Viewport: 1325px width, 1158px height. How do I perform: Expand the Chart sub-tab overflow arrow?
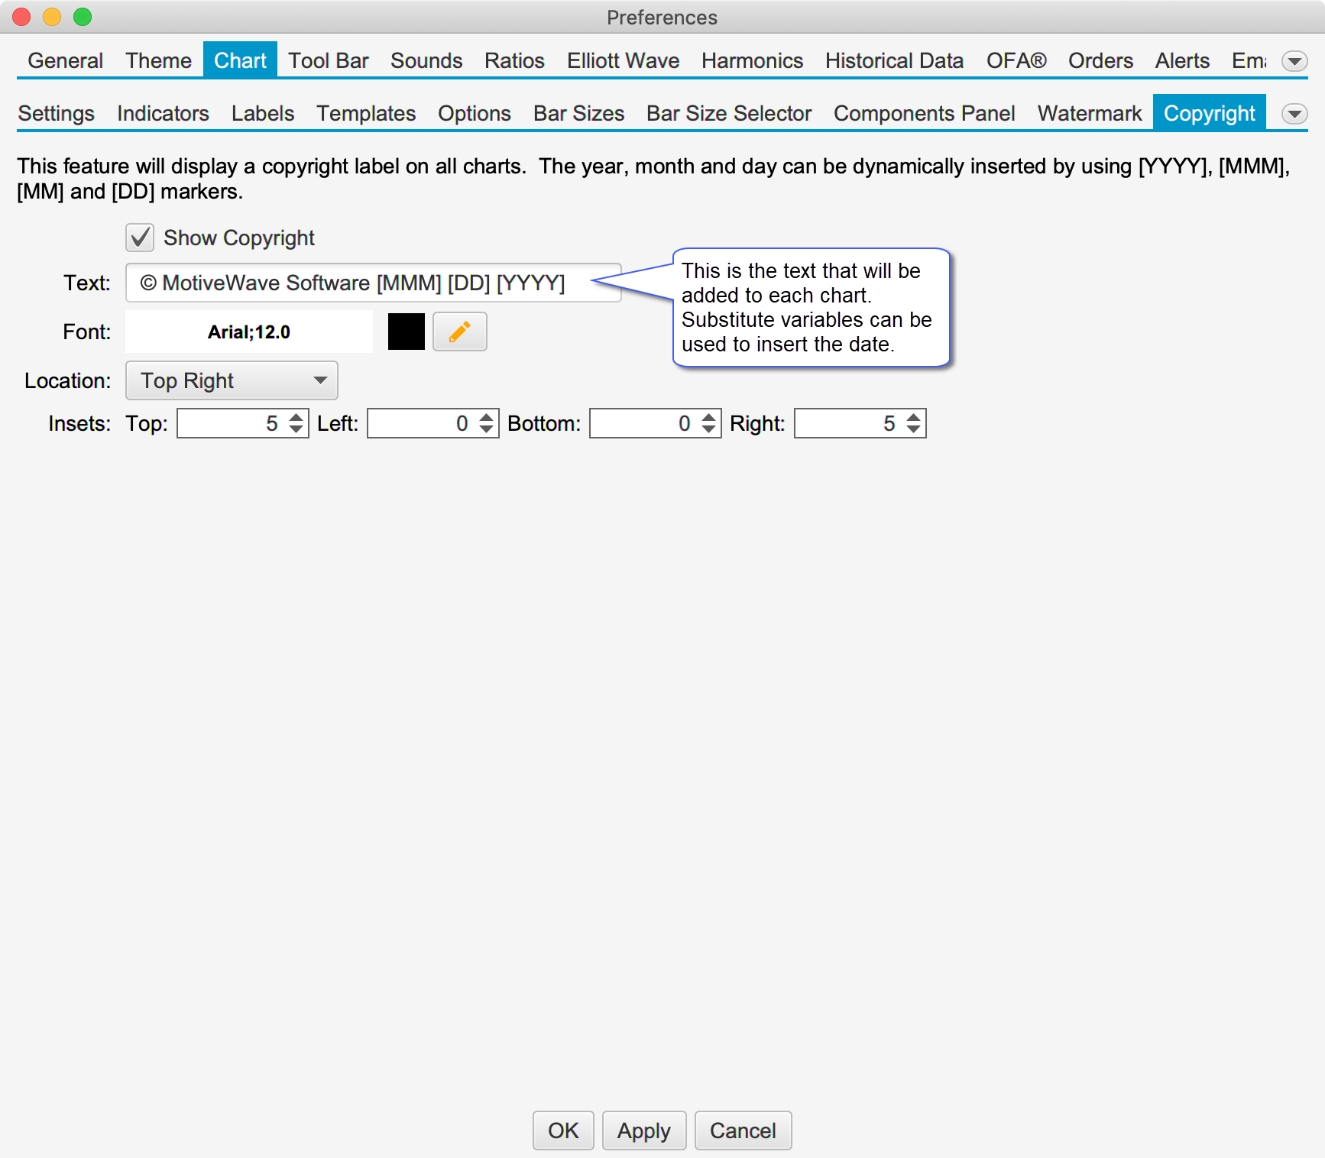[1295, 114]
